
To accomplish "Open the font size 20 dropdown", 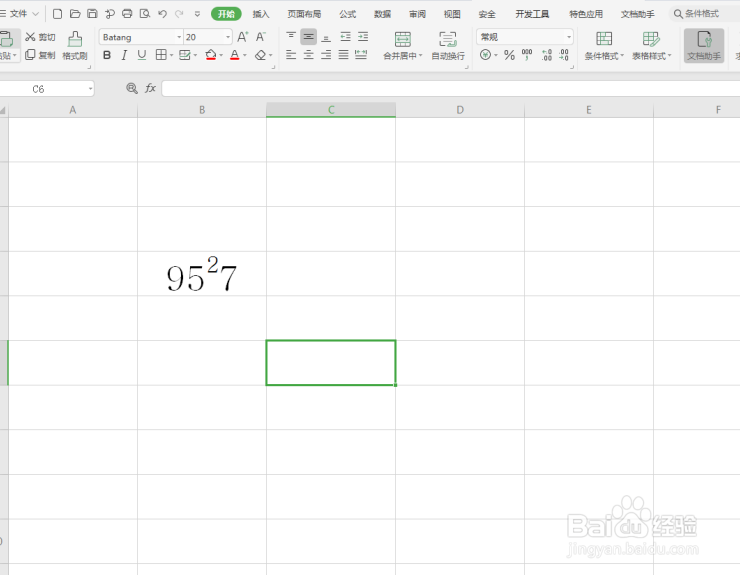I will (x=228, y=37).
